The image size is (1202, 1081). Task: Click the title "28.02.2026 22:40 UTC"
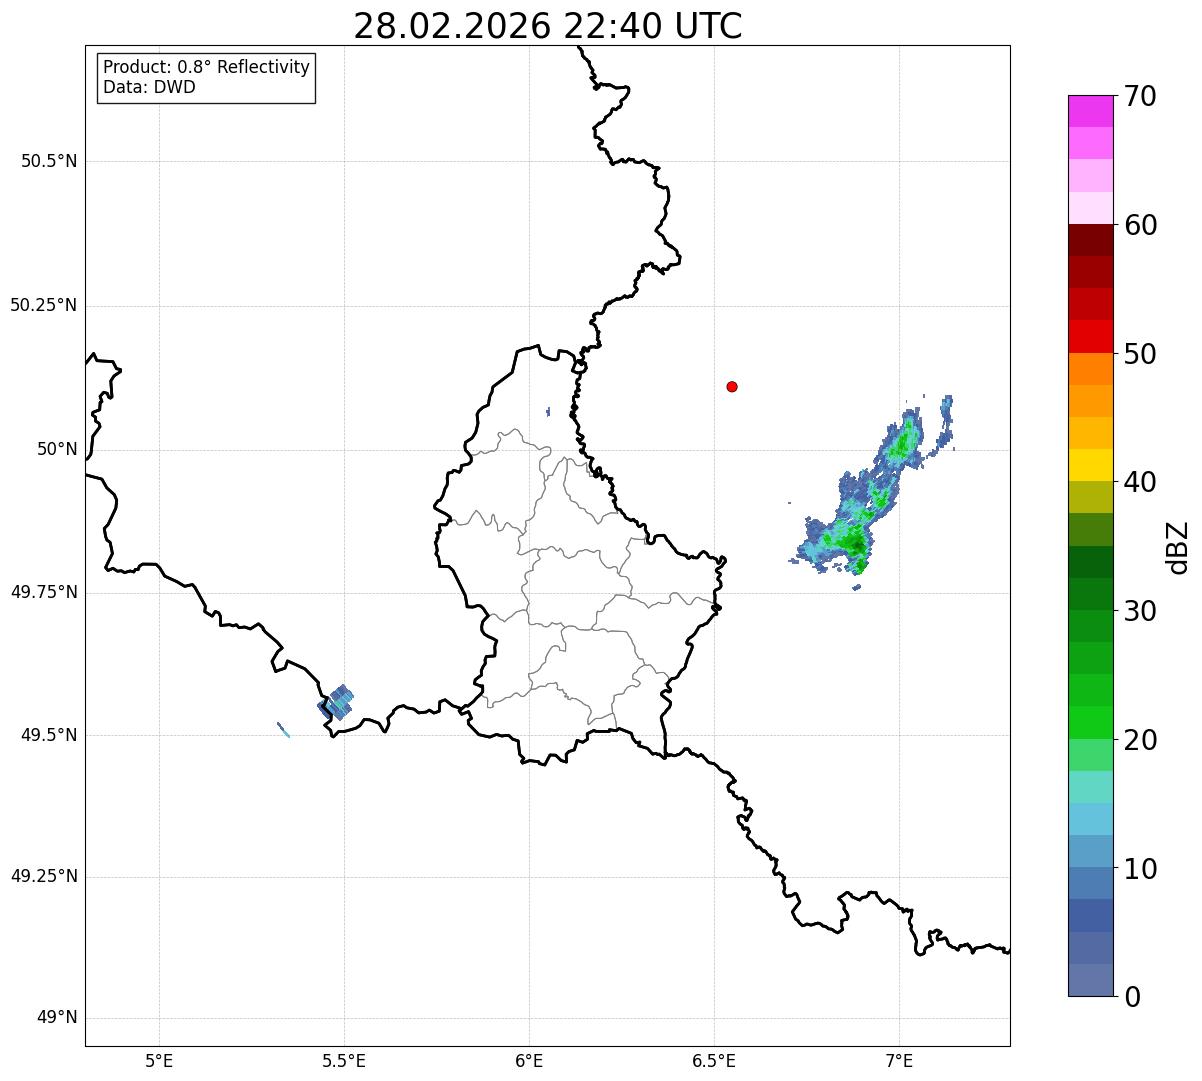click(x=548, y=26)
